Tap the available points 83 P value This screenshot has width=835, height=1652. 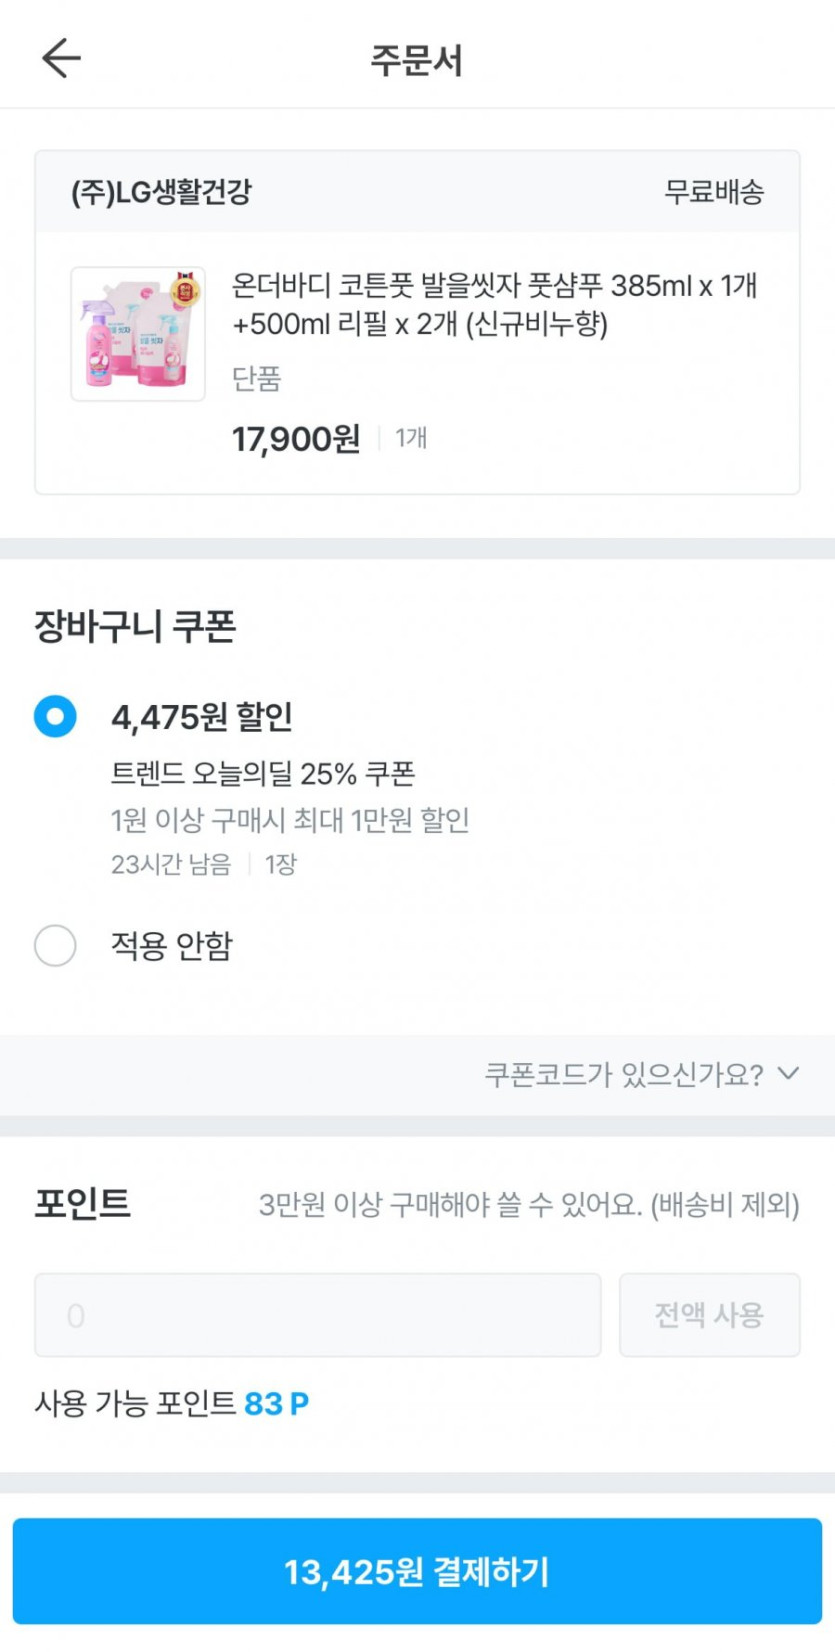click(276, 1404)
